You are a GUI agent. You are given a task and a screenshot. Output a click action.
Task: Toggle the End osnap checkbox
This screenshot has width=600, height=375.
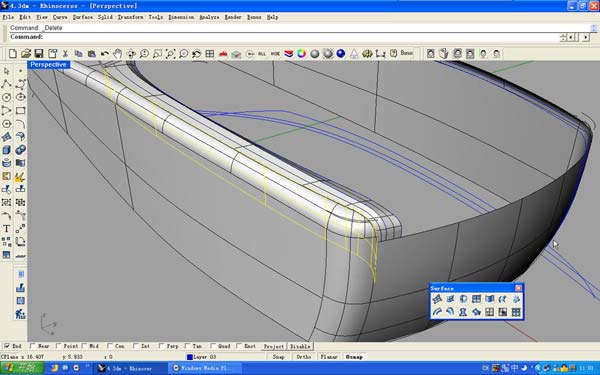pyautogui.click(x=7, y=346)
